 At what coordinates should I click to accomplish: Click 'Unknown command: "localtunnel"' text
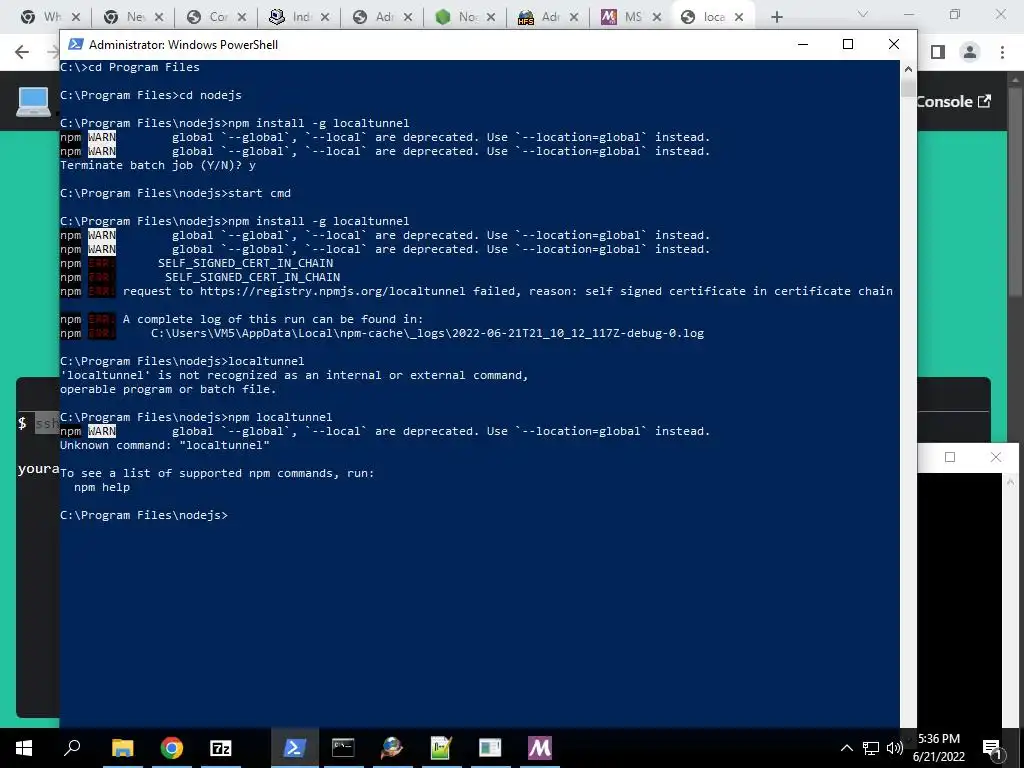coord(165,445)
